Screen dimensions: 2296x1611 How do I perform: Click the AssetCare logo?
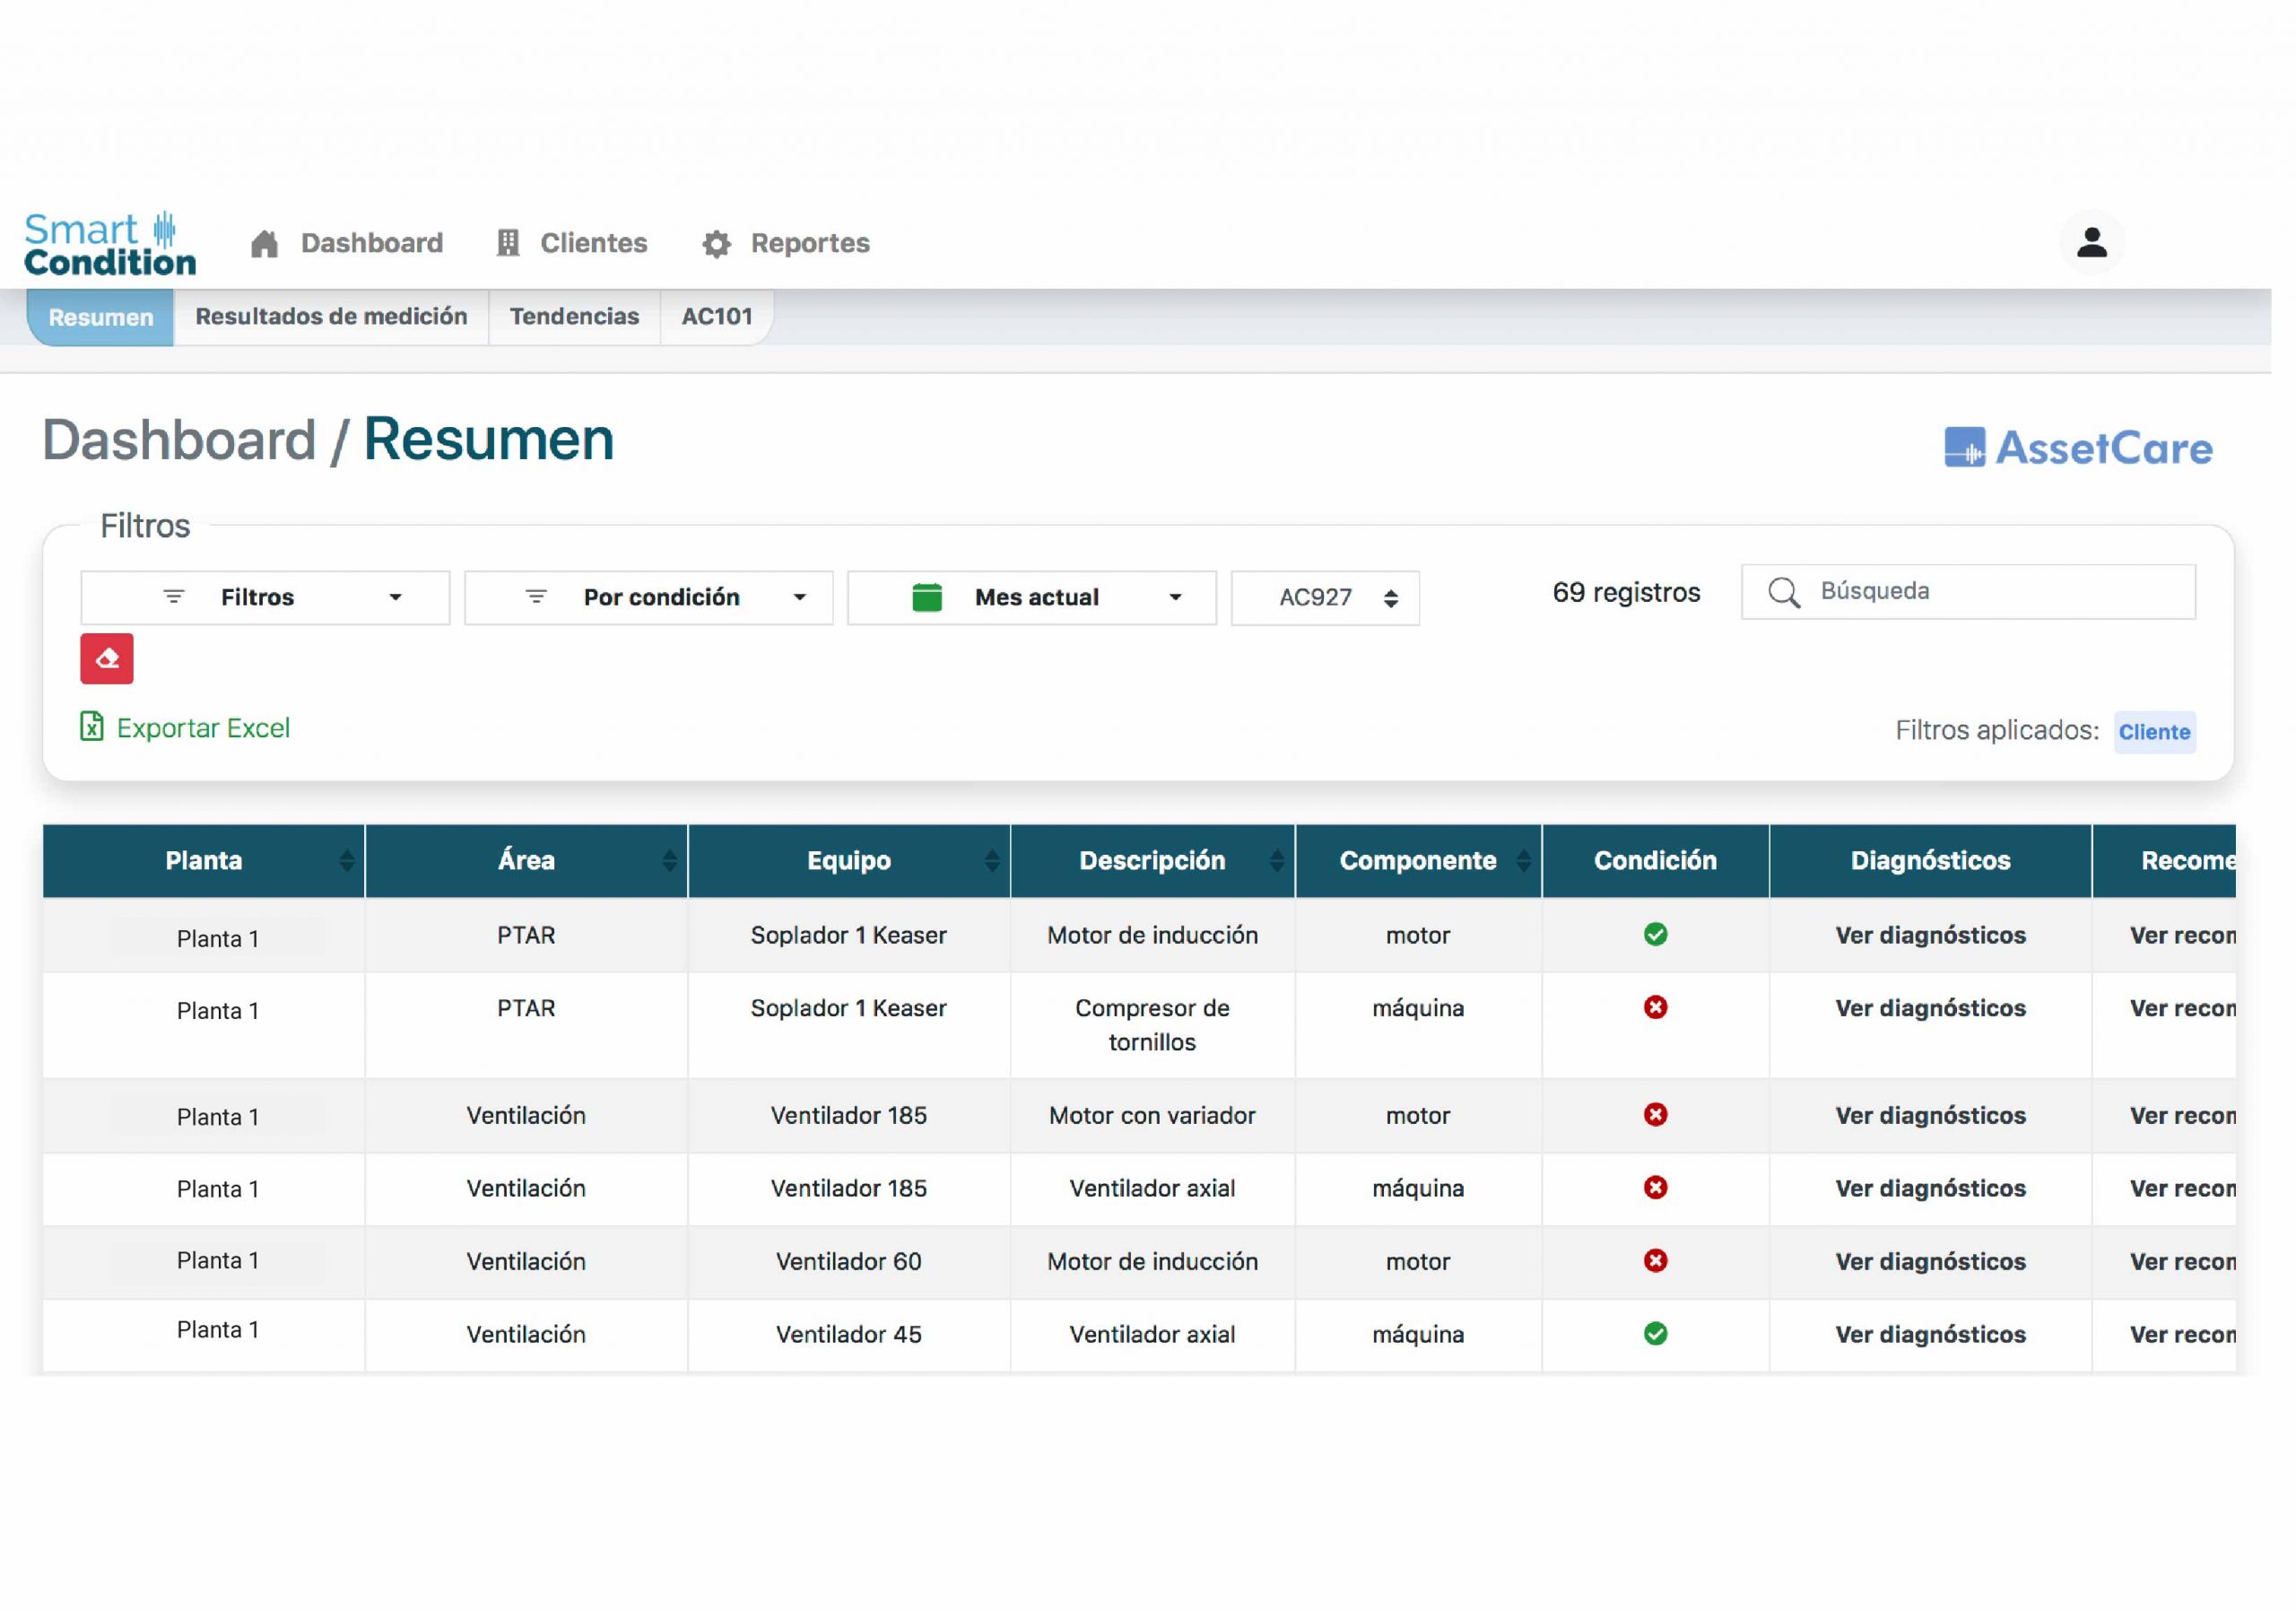tap(2077, 447)
